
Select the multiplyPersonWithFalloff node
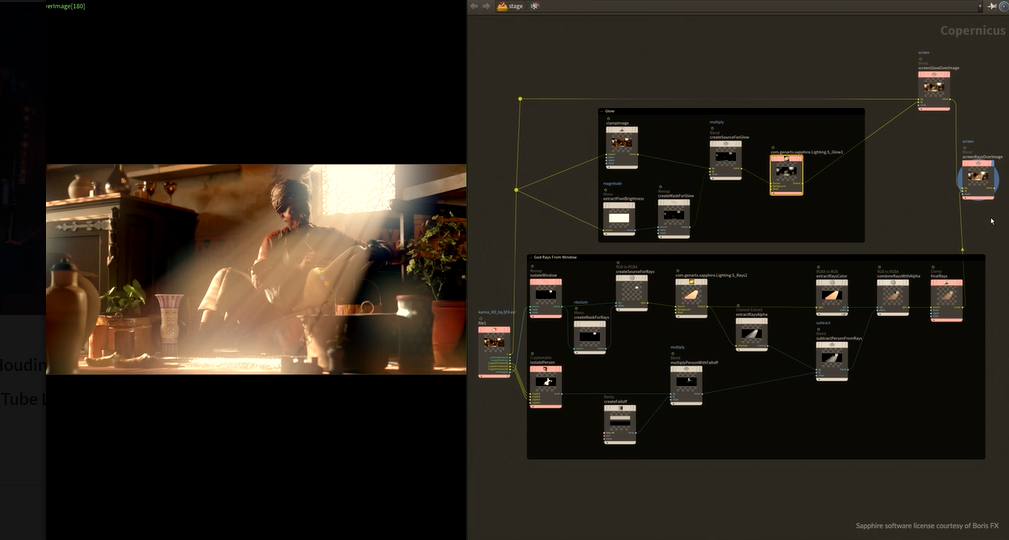686,385
